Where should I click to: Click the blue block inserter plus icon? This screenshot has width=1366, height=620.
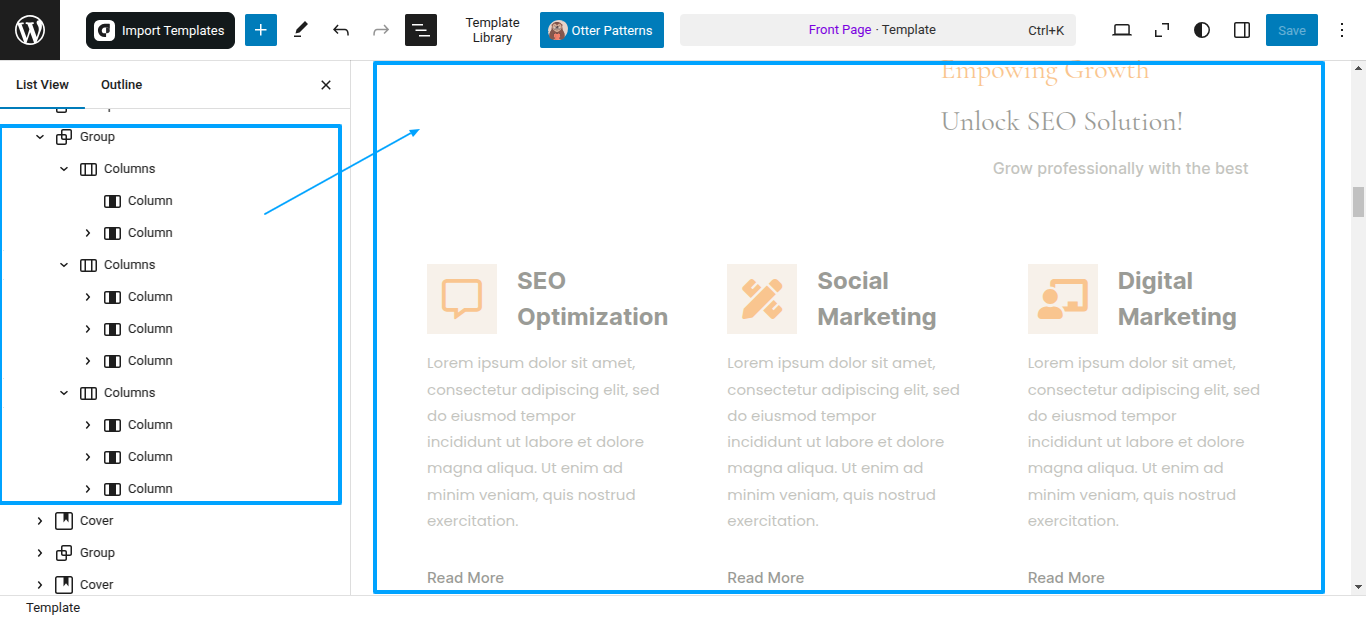point(260,30)
